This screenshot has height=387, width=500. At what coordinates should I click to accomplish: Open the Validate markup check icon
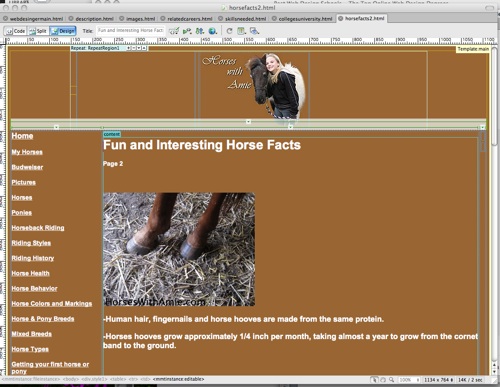coord(174,31)
